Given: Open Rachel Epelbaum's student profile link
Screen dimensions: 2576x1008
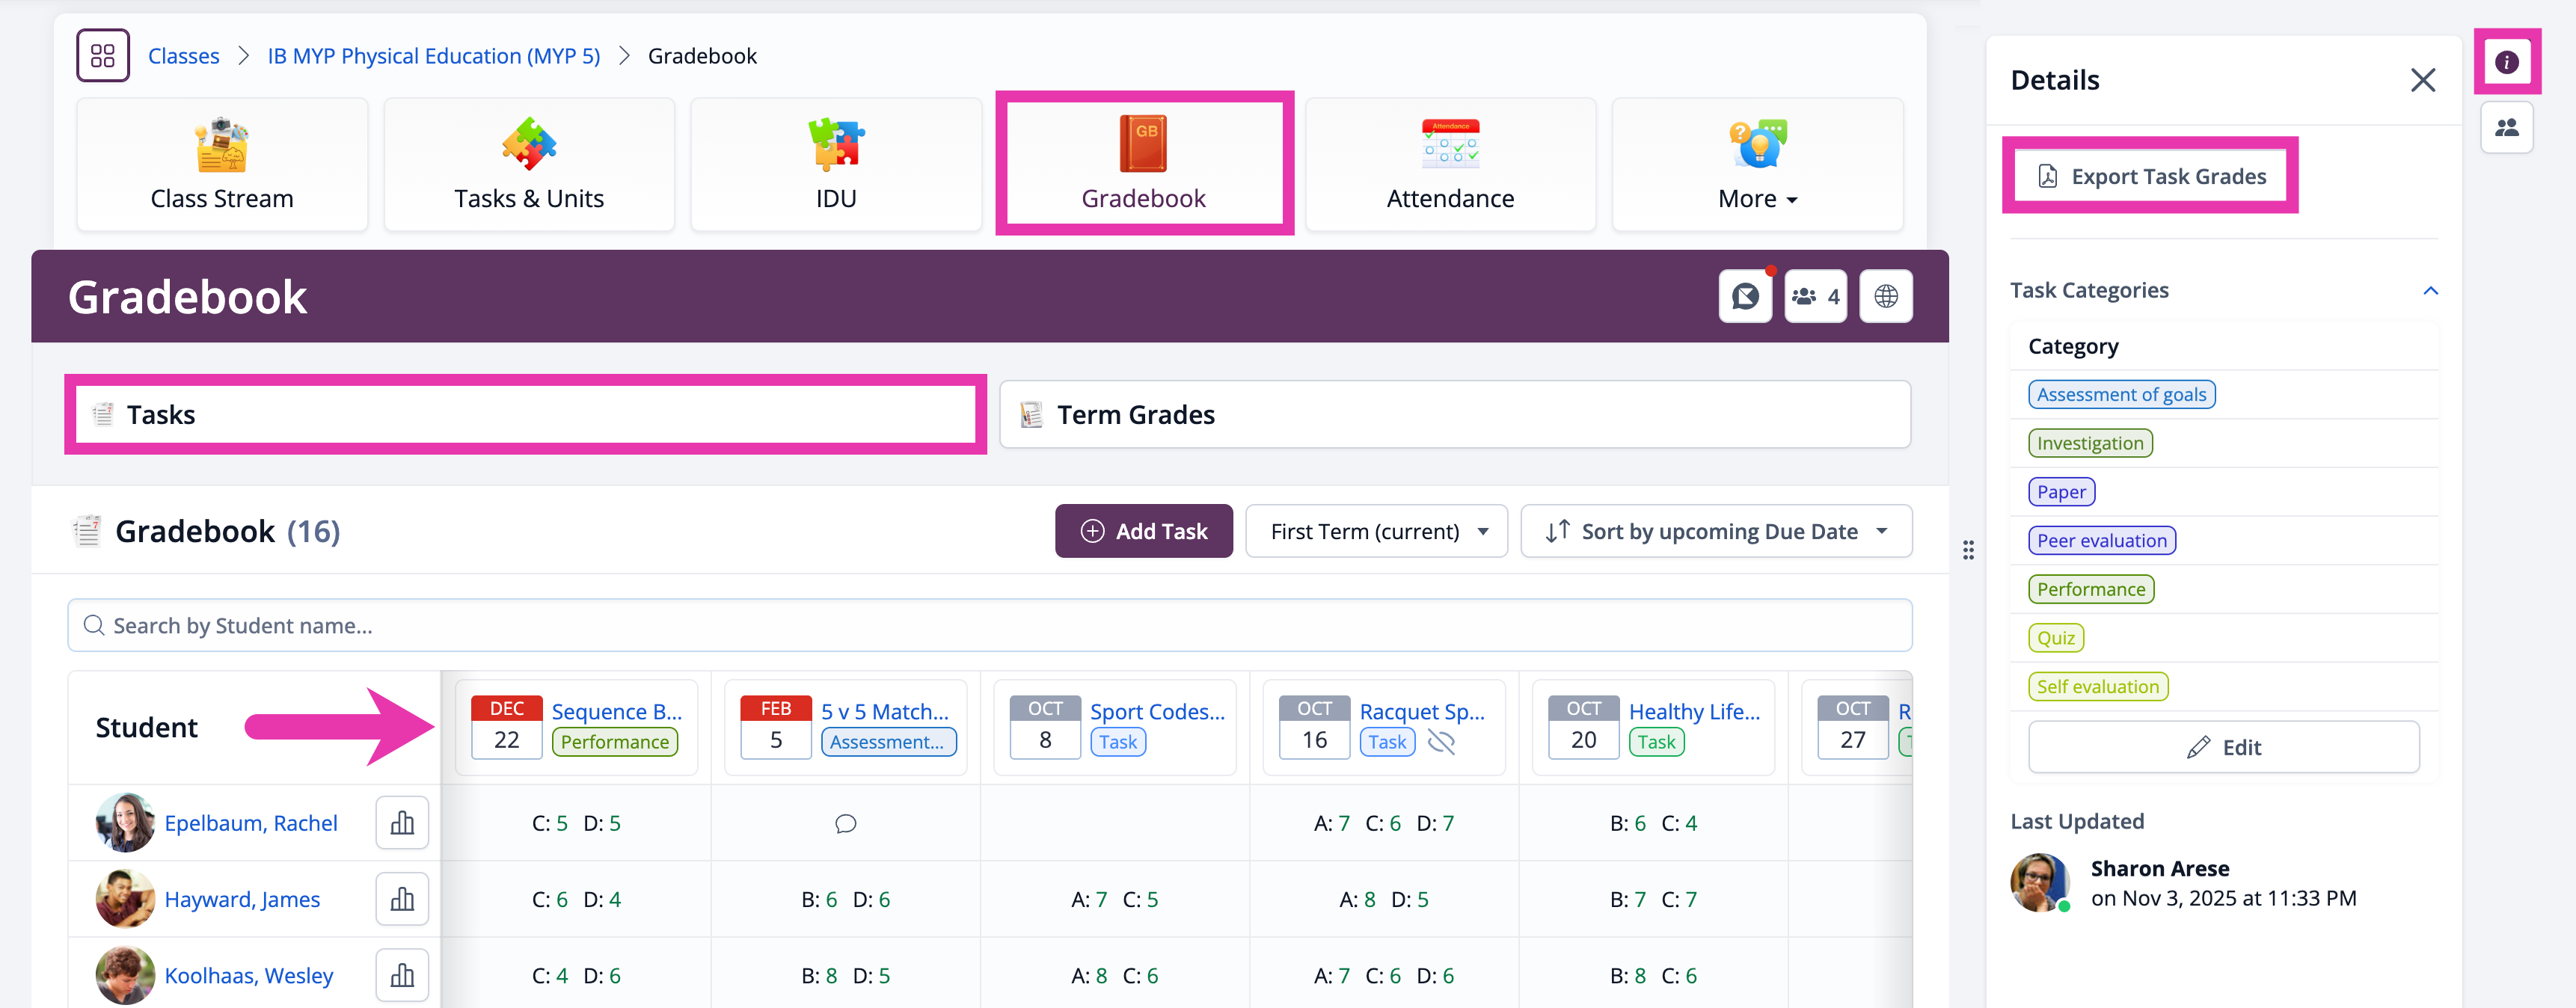Looking at the screenshot, I should pos(251,823).
